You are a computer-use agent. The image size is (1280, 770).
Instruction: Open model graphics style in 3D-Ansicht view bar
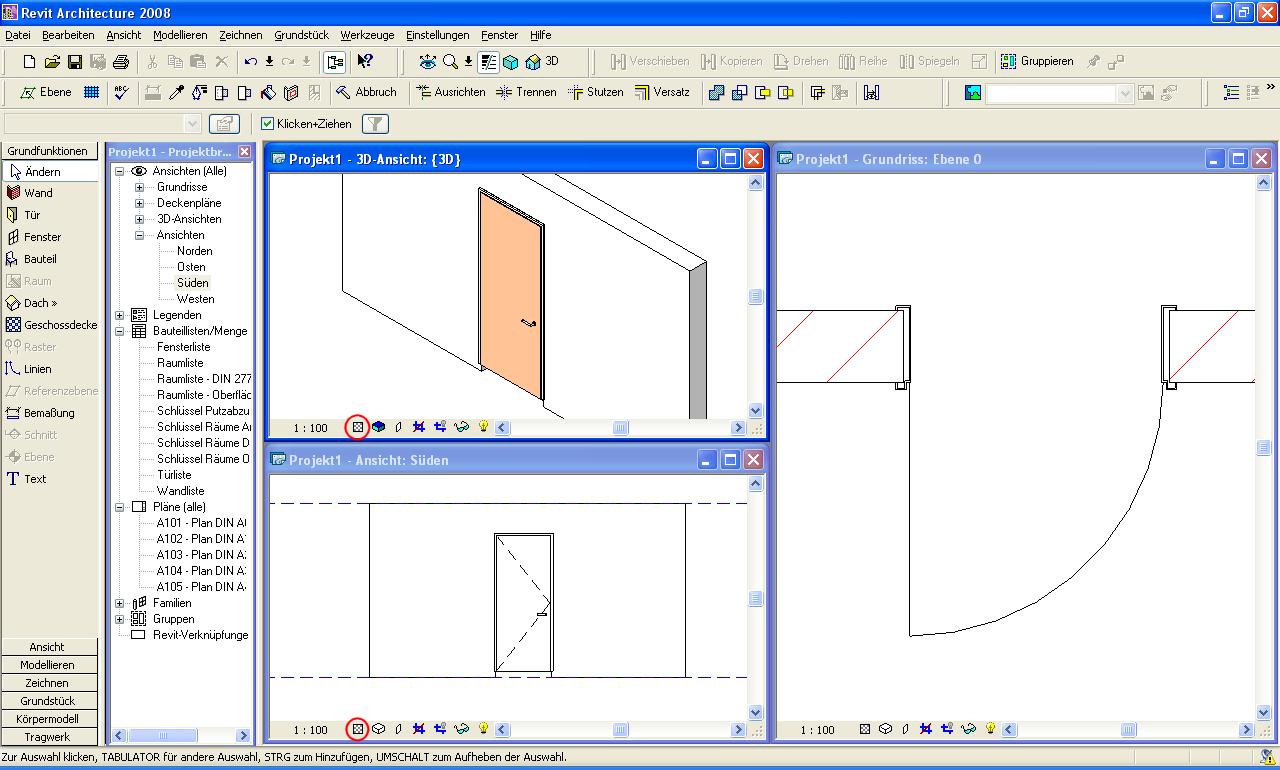379,427
